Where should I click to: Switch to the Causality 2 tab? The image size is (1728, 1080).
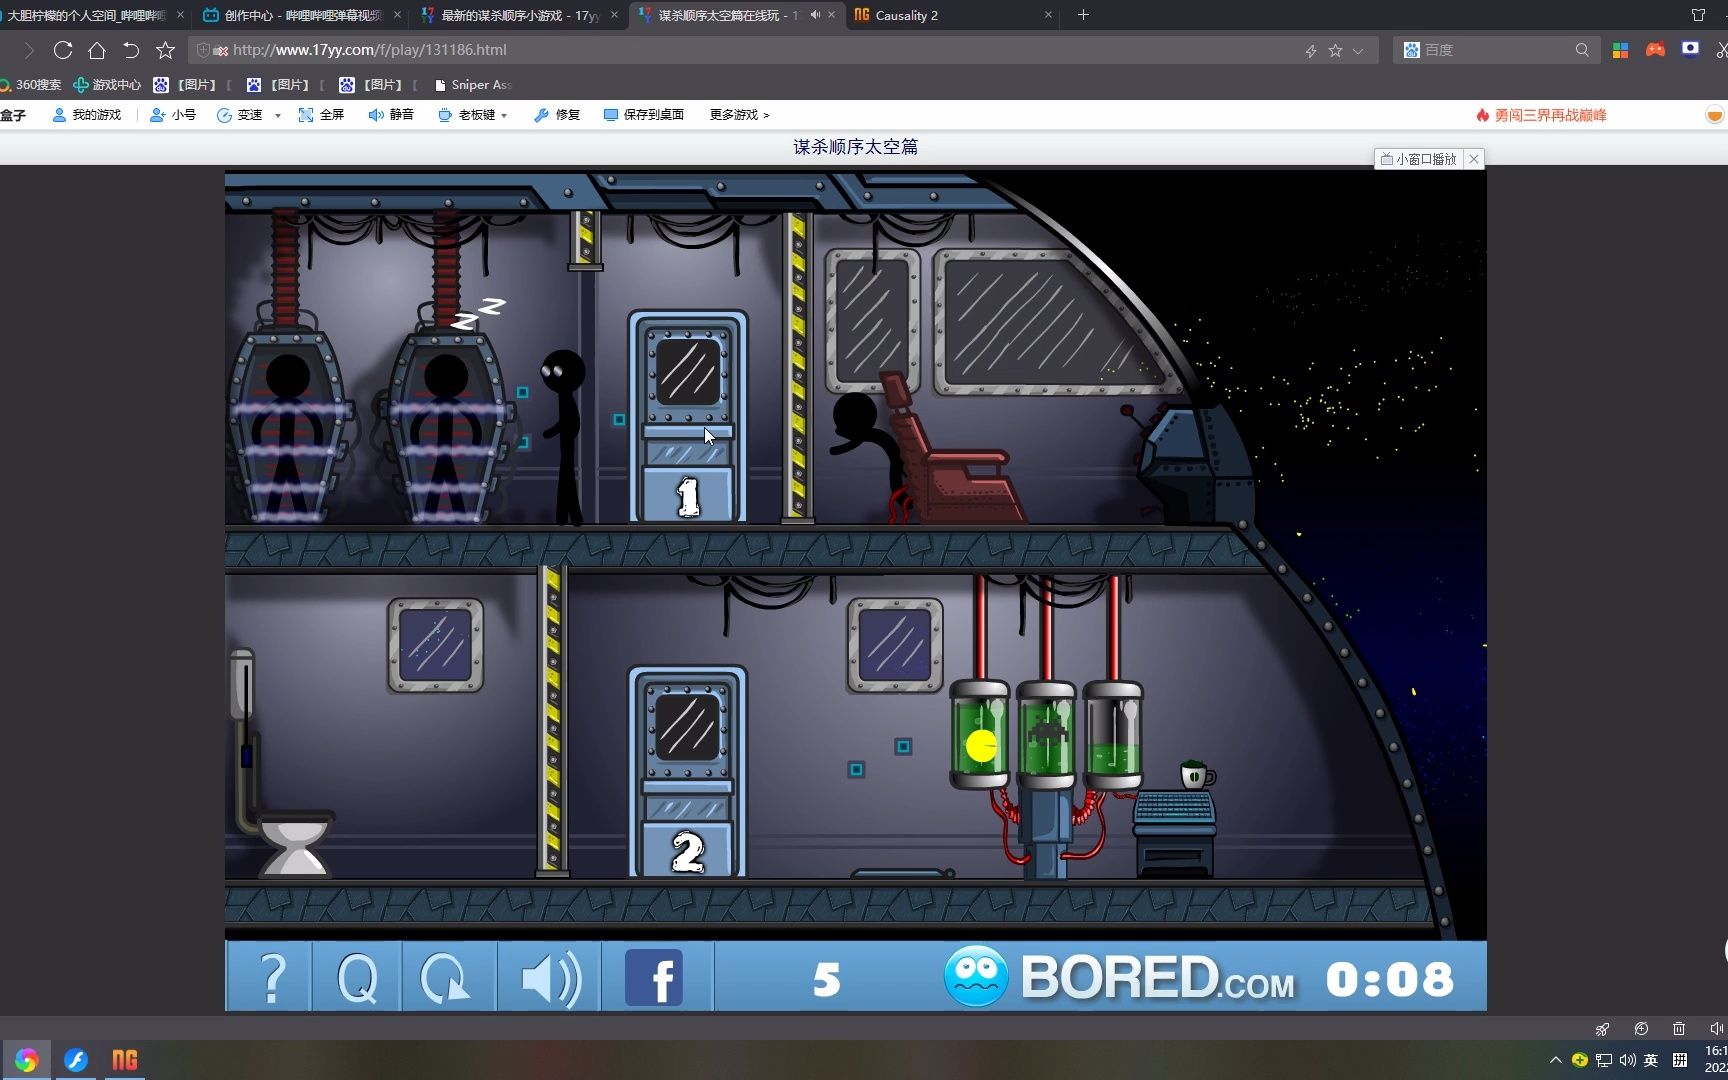tap(953, 15)
